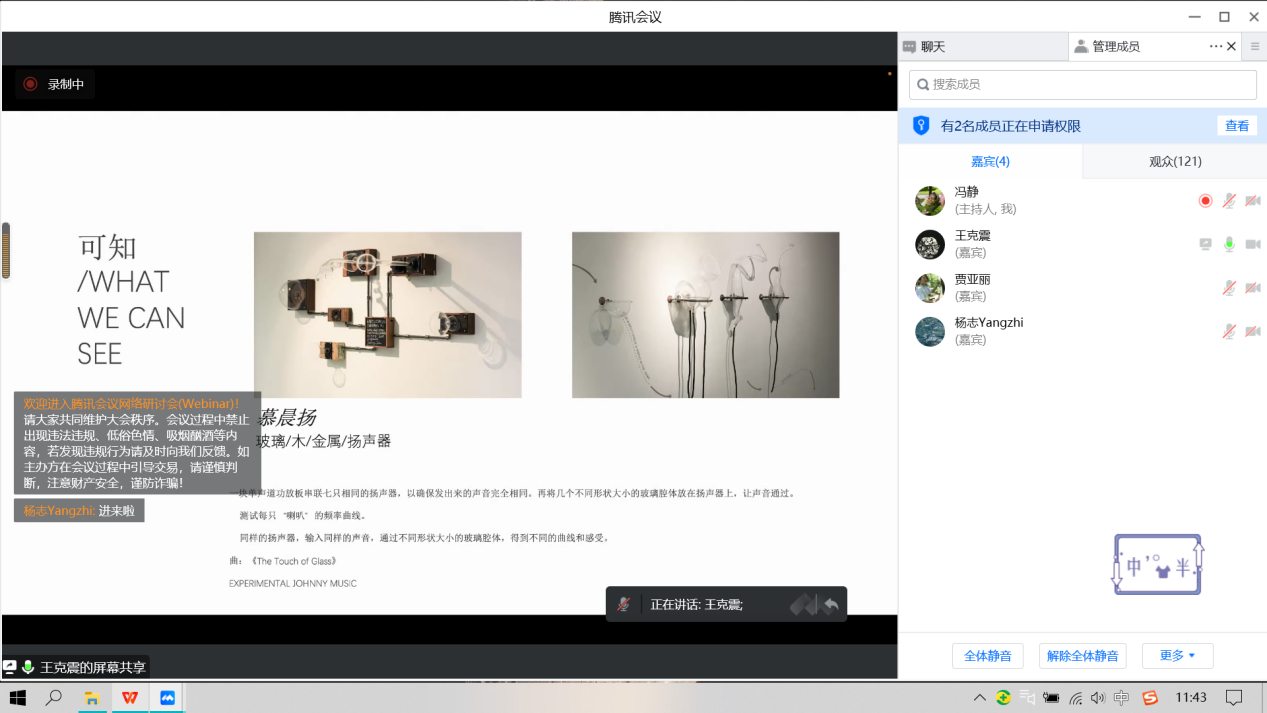
Task: Open the three-dots menu on 管理成员 tab
Action: point(1215,46)
